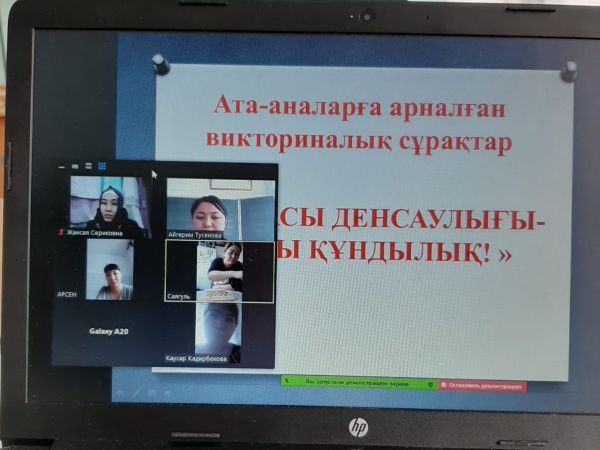This screenshot has width=600, height=450.
Task: Select highlighted Саягуль video tile
Action: pos(220,271)
